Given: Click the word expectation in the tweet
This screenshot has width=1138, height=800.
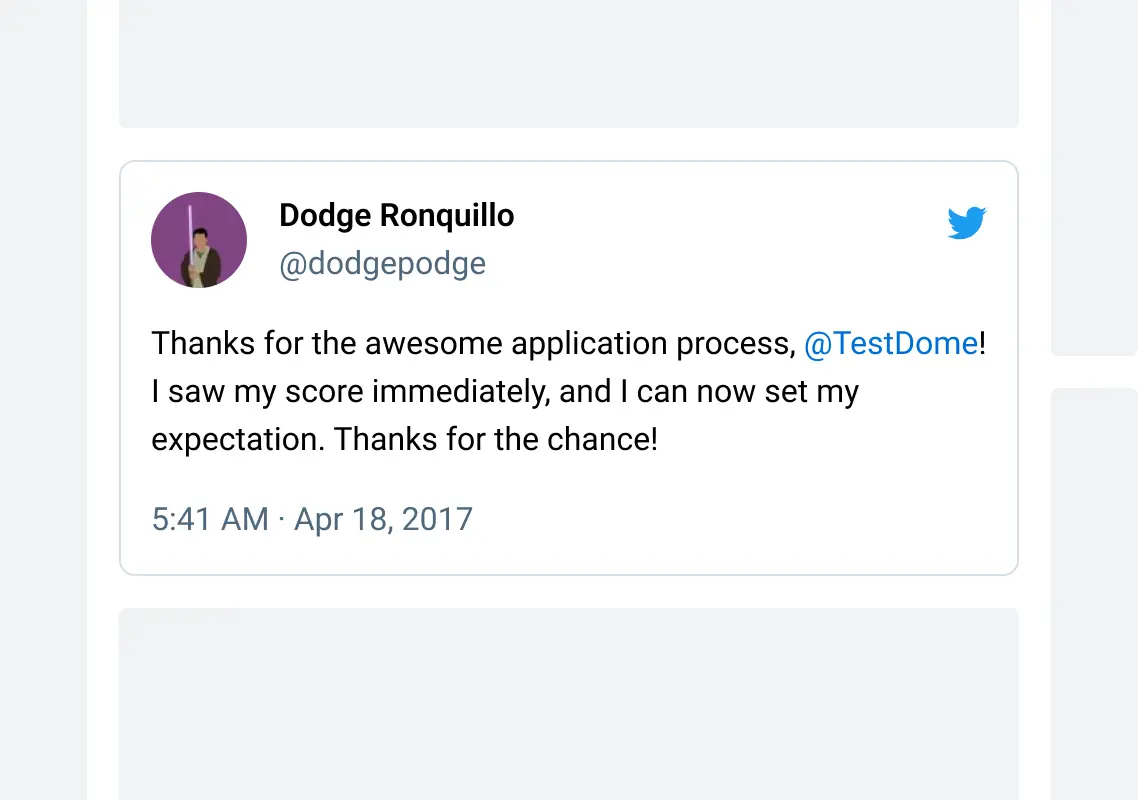Looking at the screenshot, I should point(237,439).
